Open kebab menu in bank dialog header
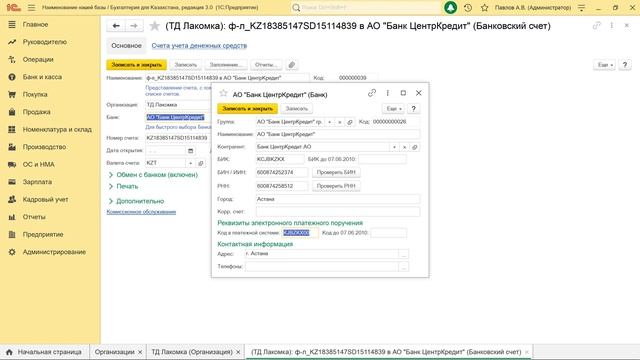 (387, 93)
